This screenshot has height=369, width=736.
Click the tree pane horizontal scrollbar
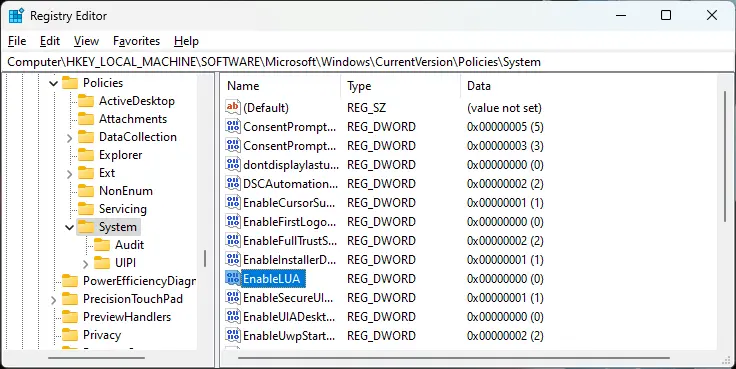tap(96, 359)
